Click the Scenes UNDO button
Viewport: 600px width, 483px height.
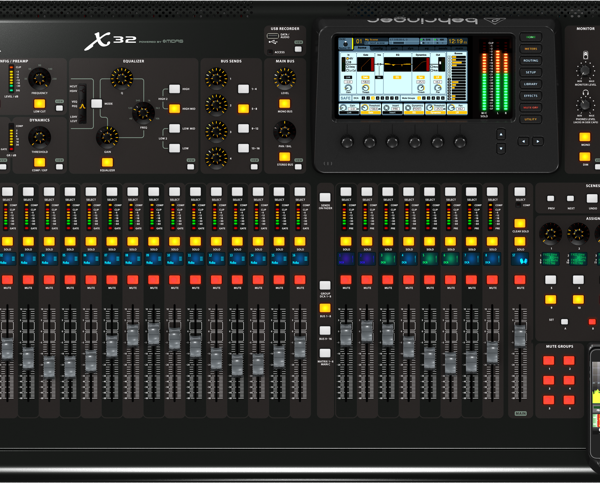(x=592, y=198)
